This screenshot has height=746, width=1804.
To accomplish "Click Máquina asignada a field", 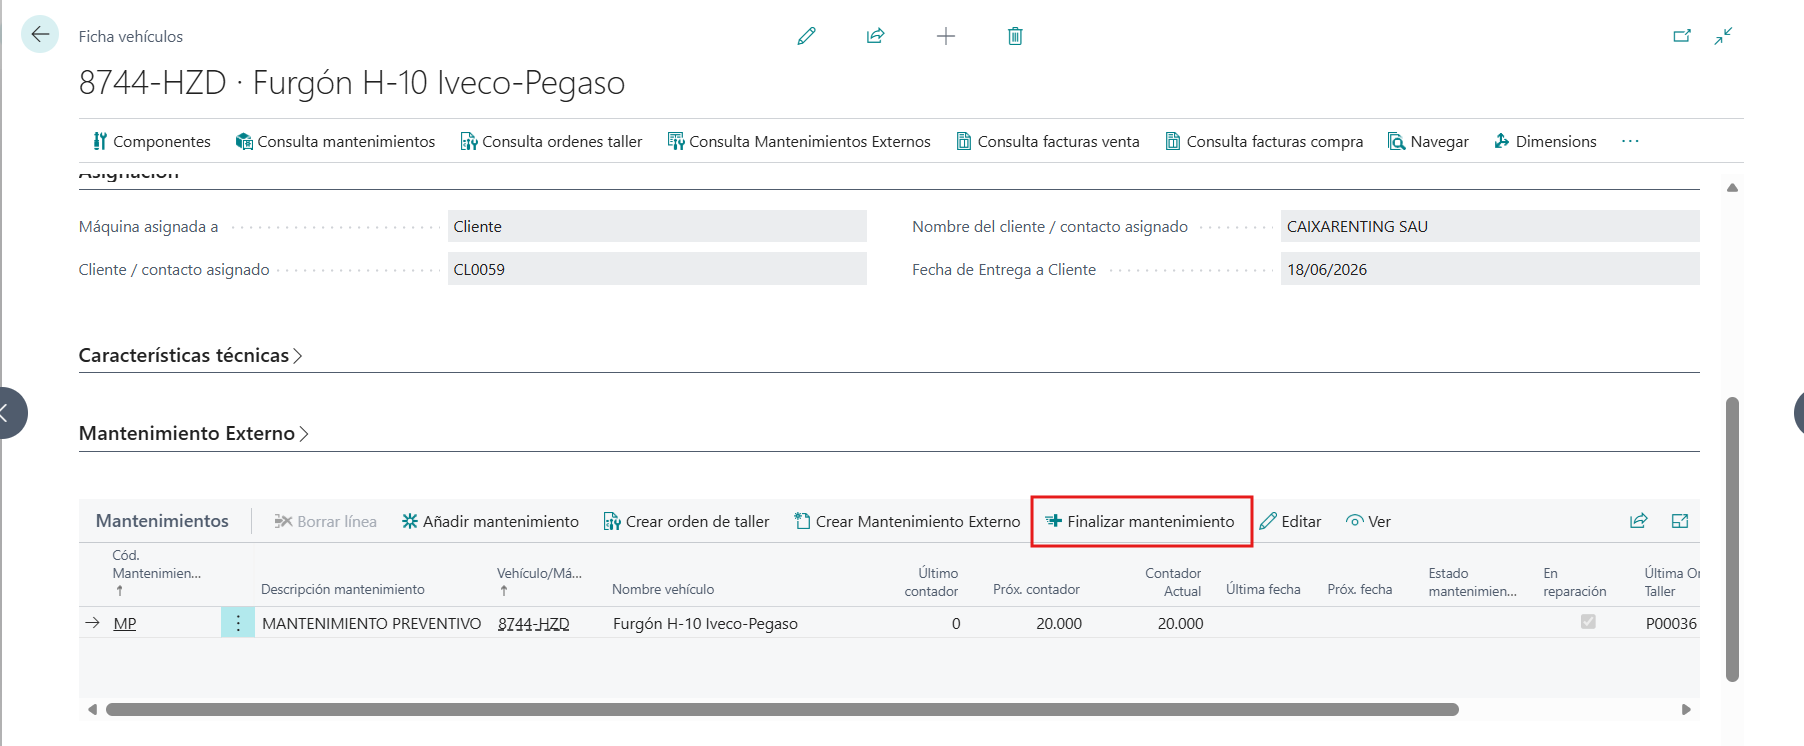I will tap(657, 226).
